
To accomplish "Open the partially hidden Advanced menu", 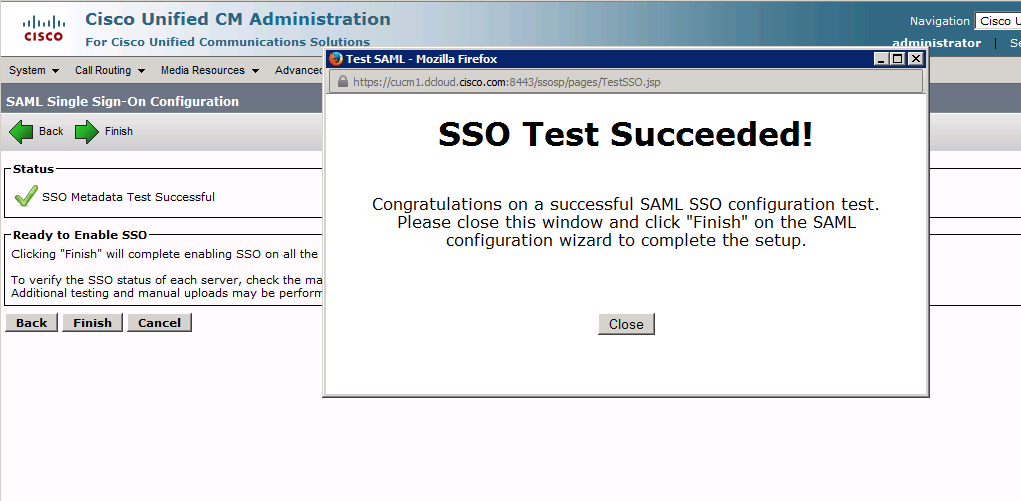I will pos(298,70).
